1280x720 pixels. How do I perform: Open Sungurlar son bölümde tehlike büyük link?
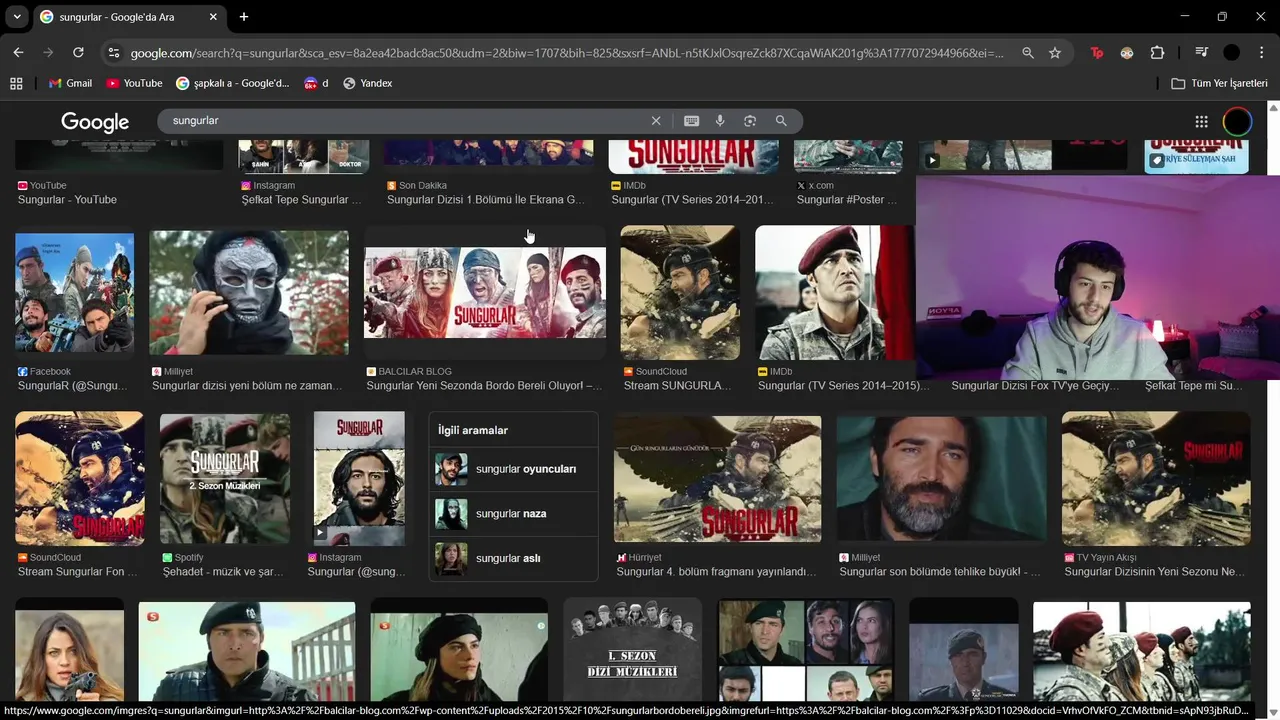940,572
